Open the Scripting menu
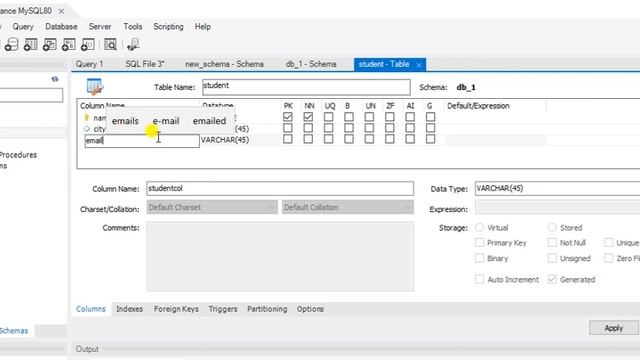Image resolution: width=640 pixels, height=360 pixels. pos(168,27)
